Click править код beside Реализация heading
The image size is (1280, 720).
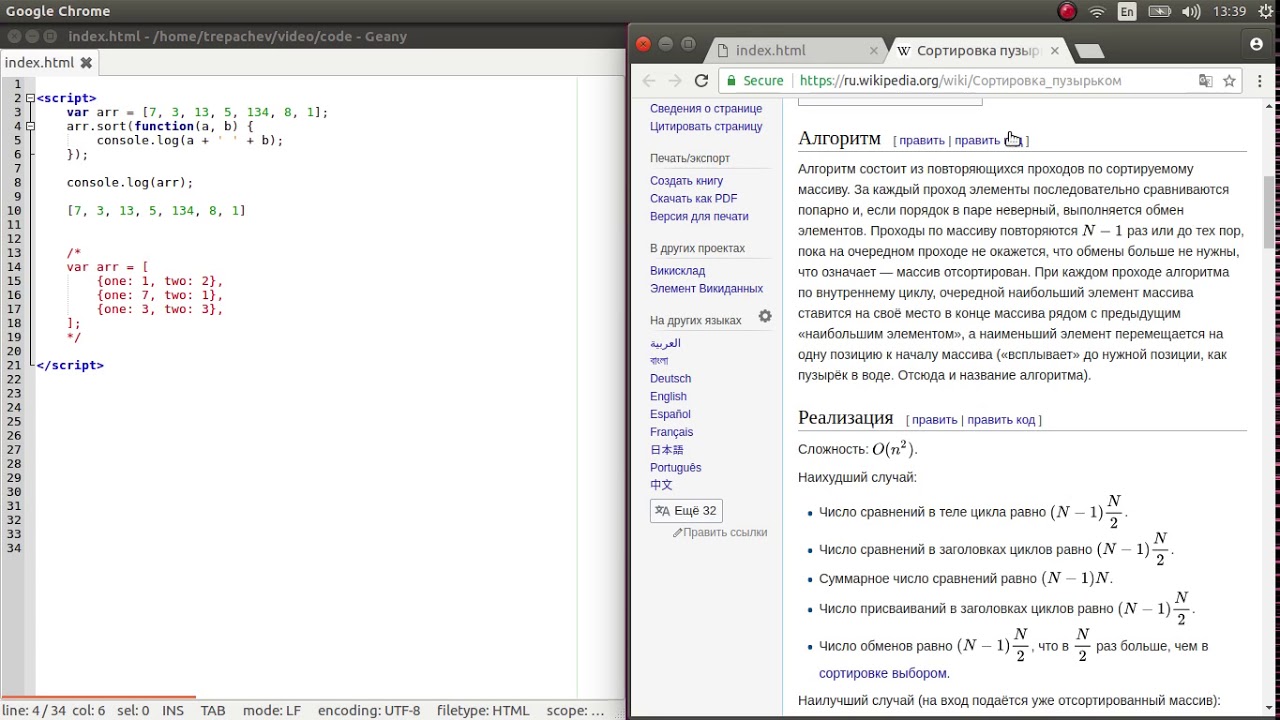[x=1001, y=420]
